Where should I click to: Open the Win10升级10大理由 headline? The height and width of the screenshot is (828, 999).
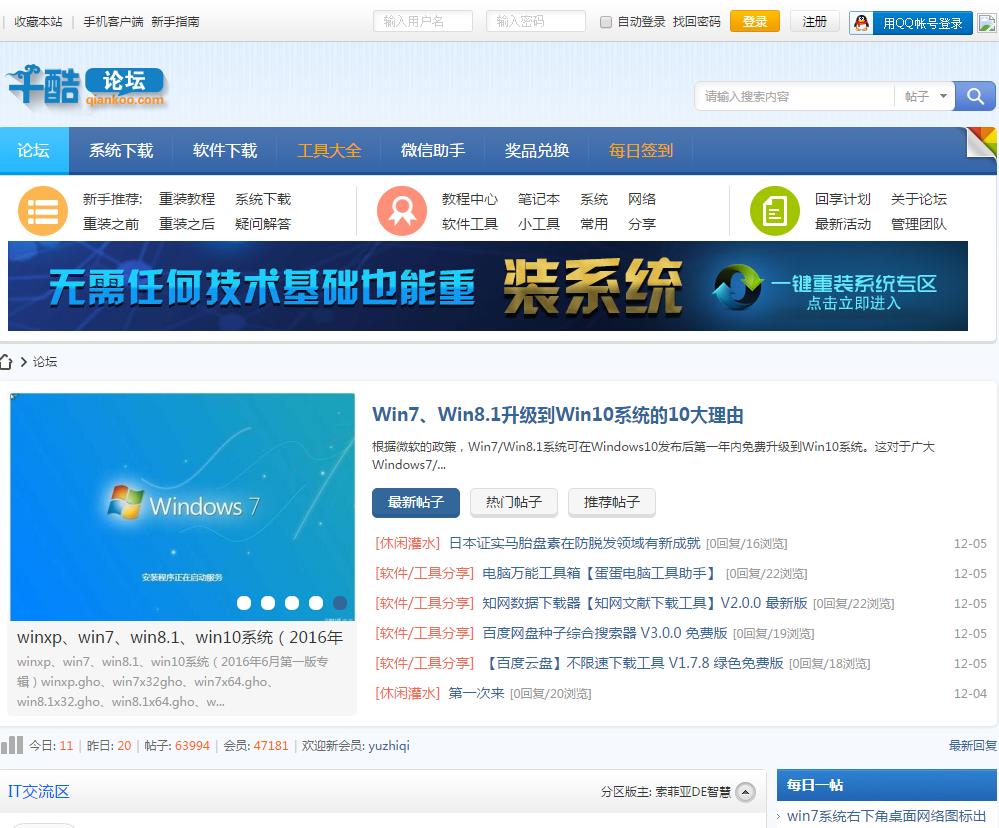557,415
